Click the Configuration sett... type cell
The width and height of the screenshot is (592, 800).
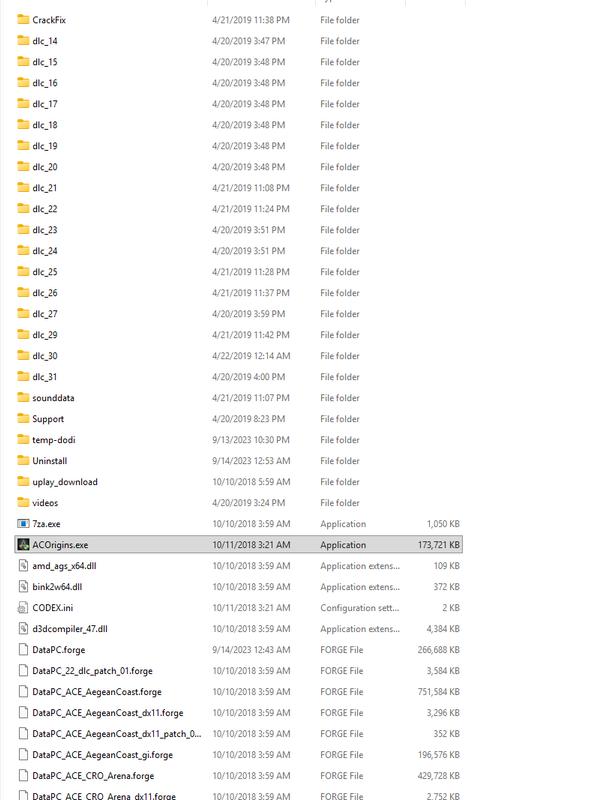pos(360,608)
